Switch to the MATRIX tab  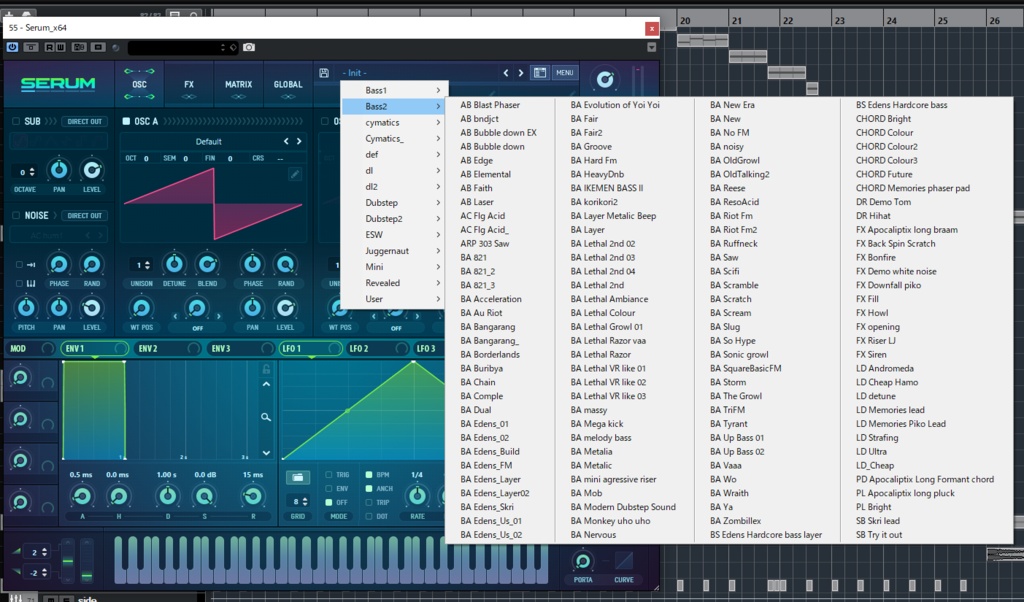[238, 85]
